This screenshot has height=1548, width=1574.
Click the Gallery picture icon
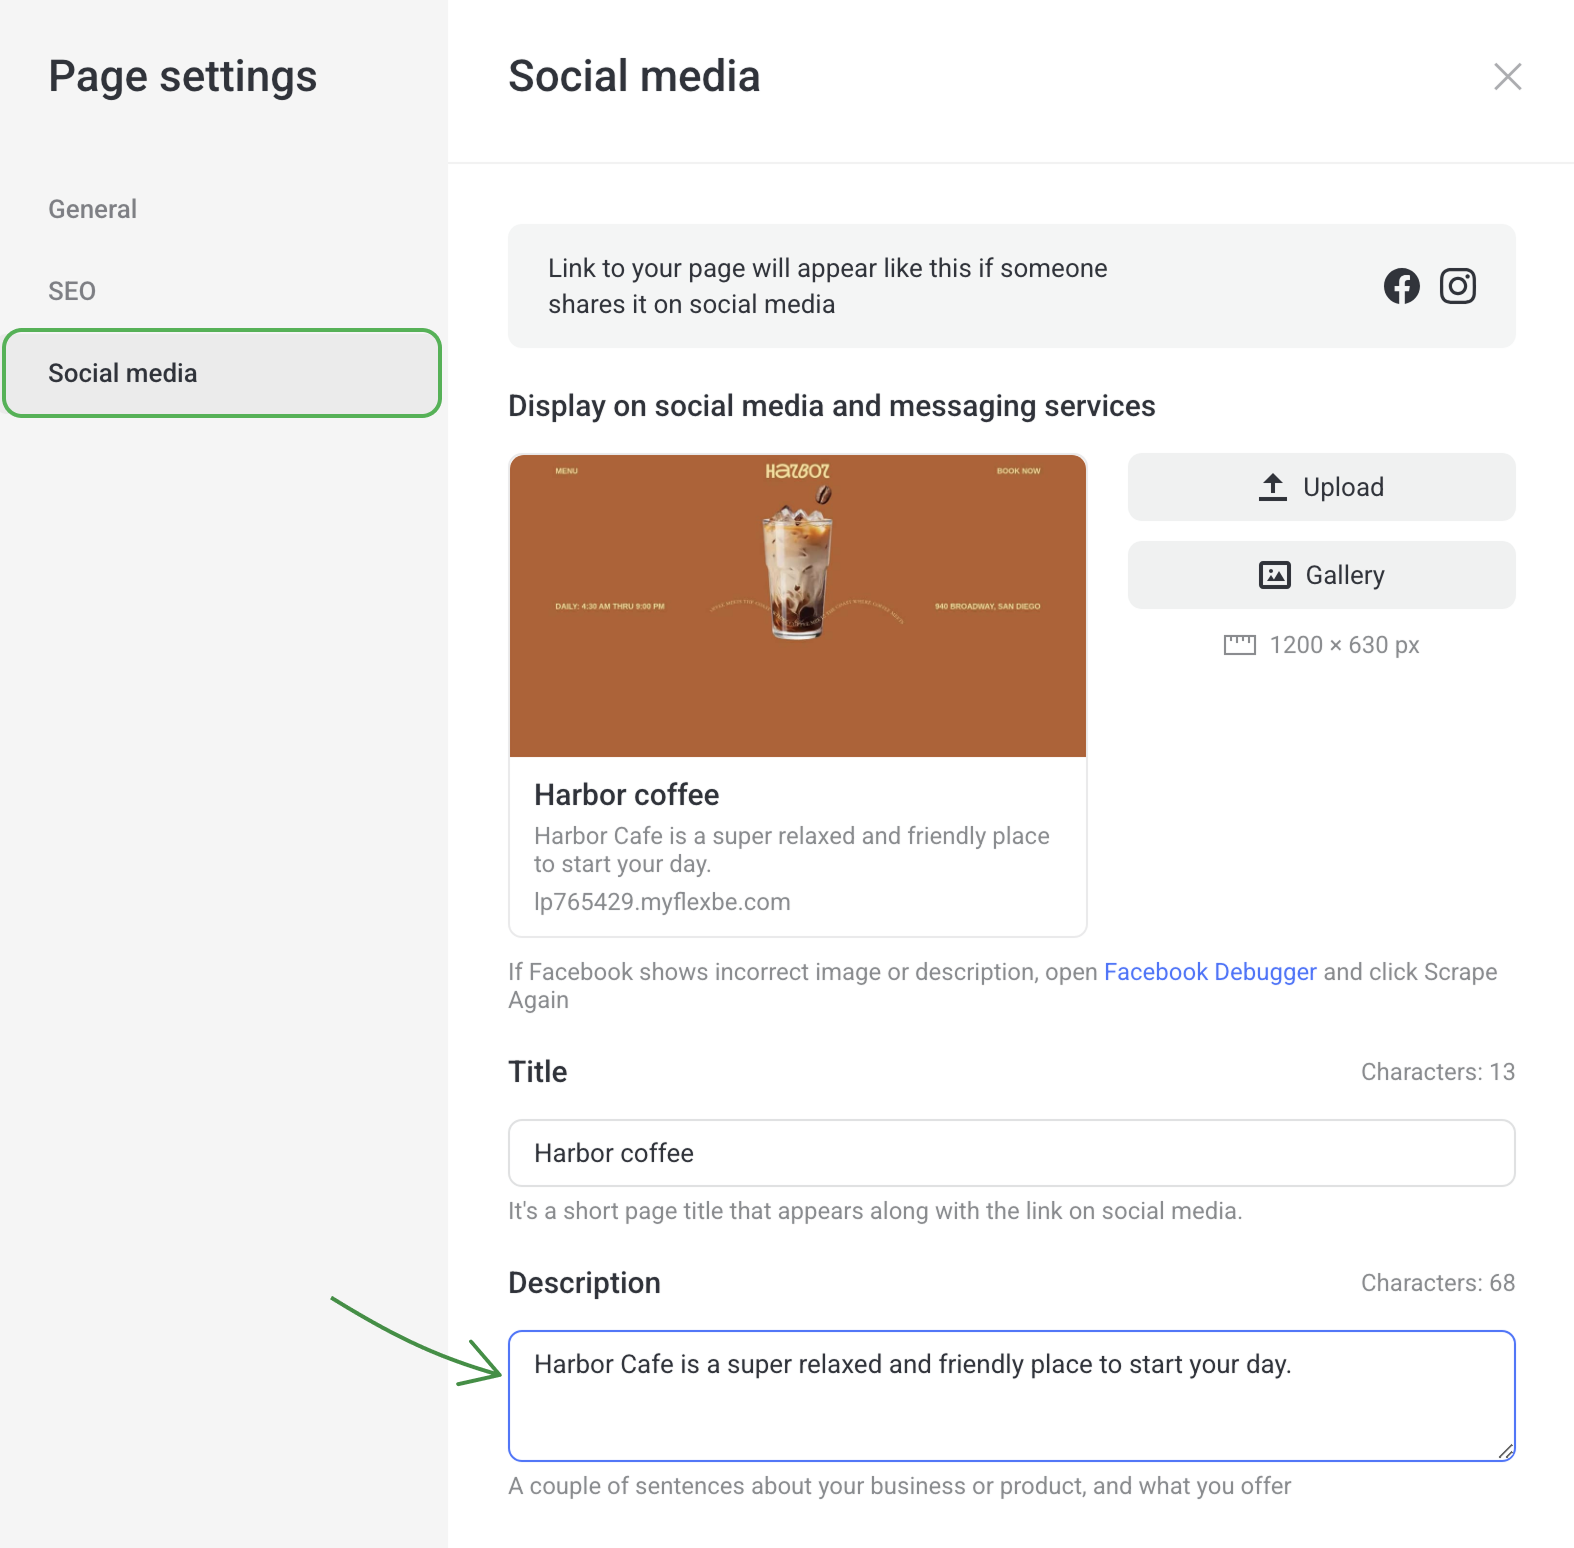point(1274,575)
